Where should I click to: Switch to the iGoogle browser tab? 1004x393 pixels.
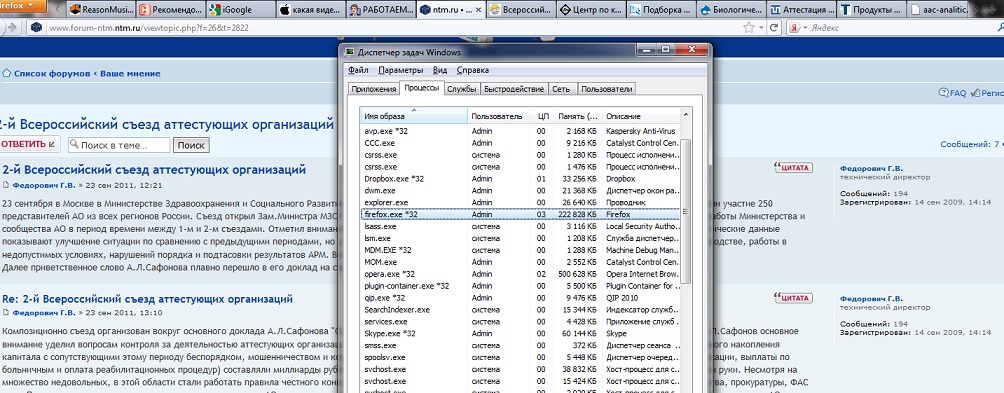[240, 10]
